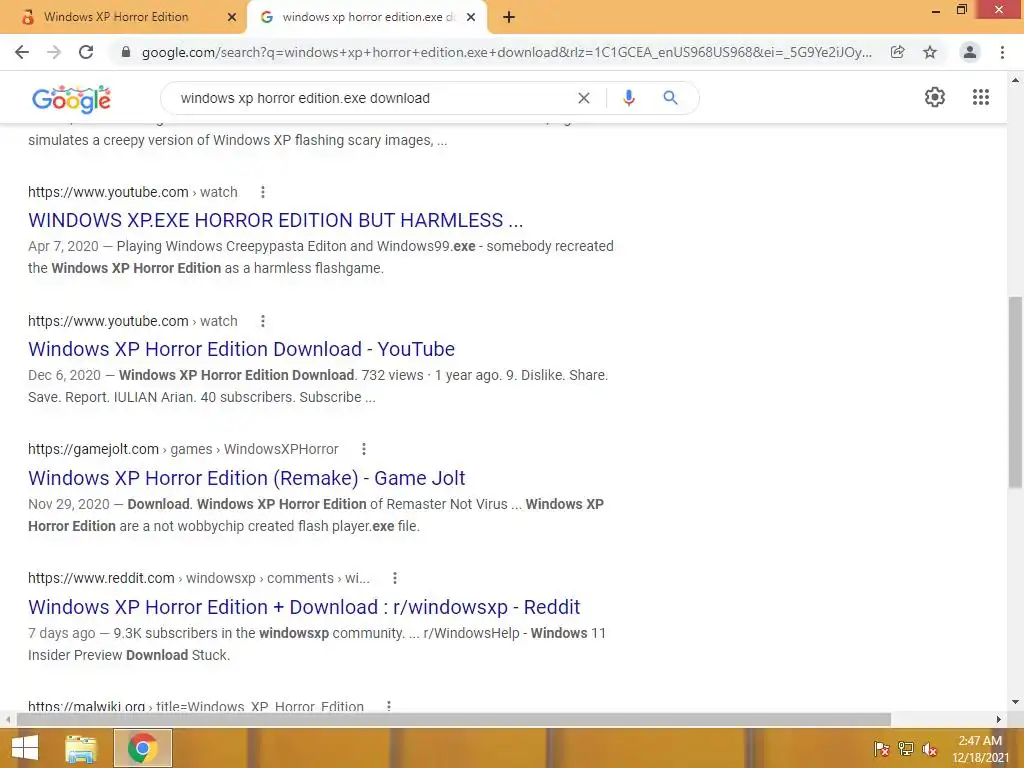This screenshot has width=1024, height=768.
Task: Open Action Center flag in tray
Action: [x=882, y=749]
